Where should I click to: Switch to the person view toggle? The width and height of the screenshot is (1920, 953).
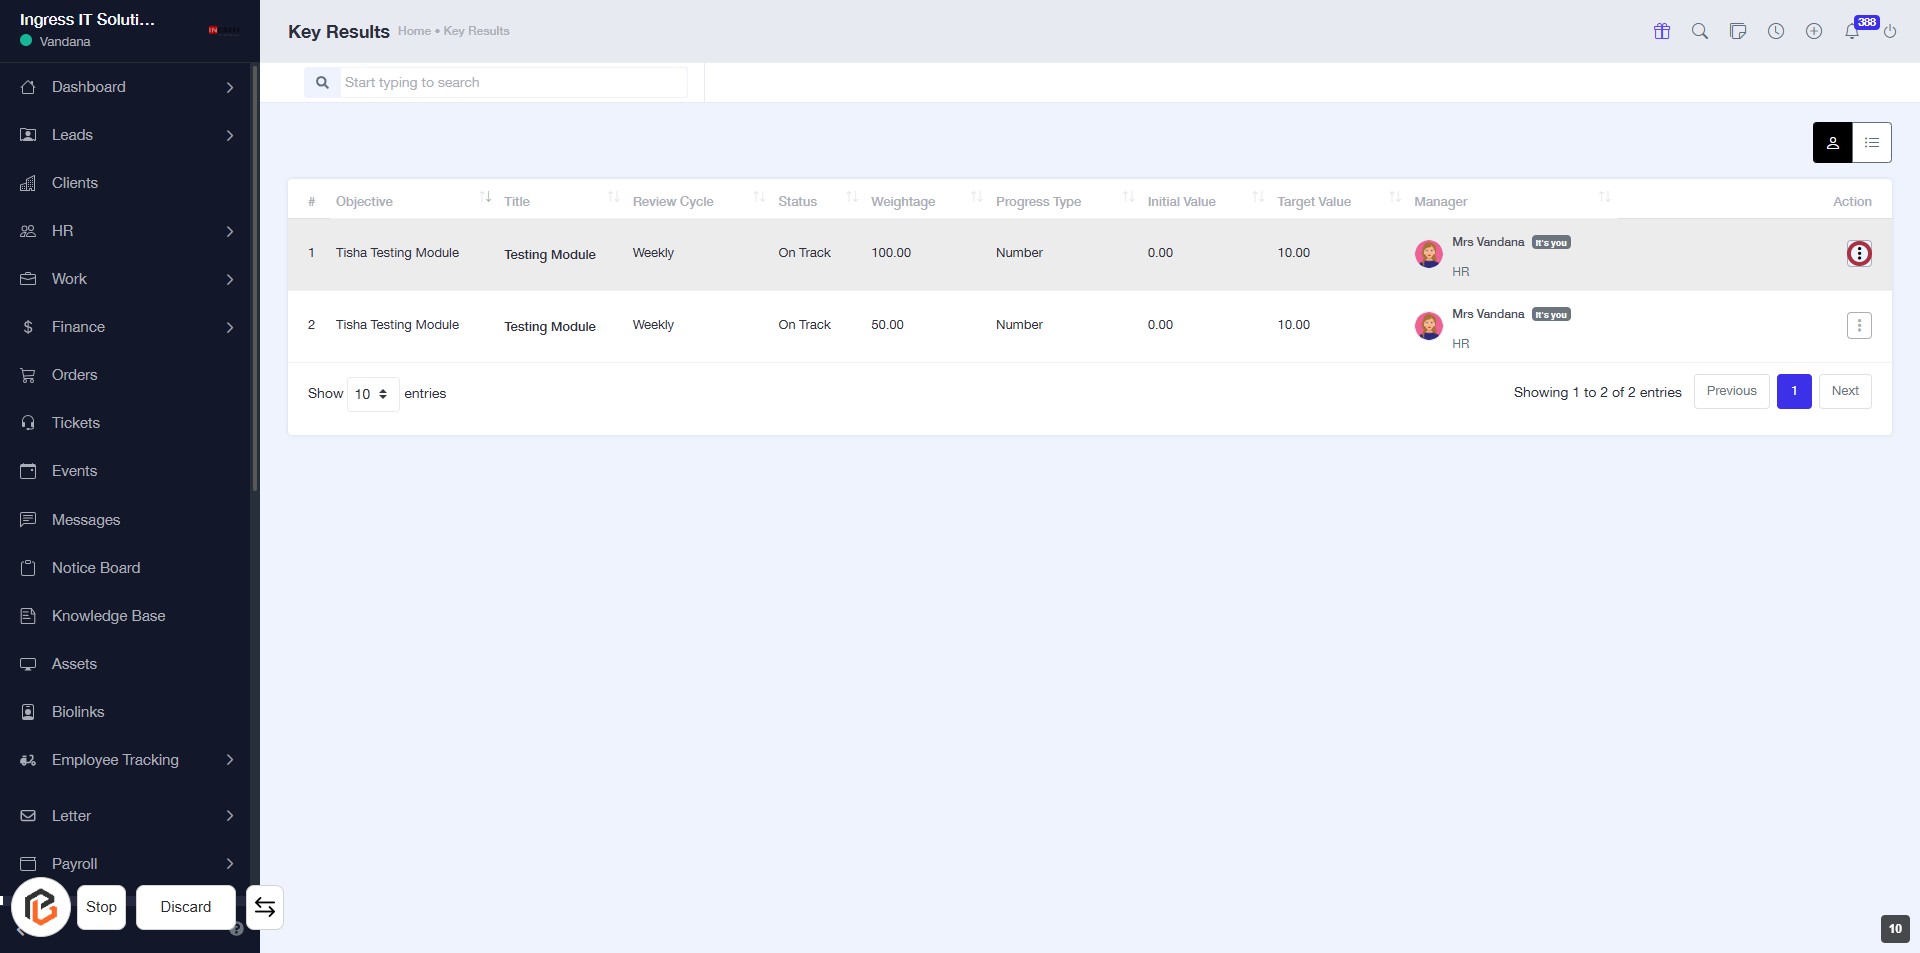coord(1832,143)
